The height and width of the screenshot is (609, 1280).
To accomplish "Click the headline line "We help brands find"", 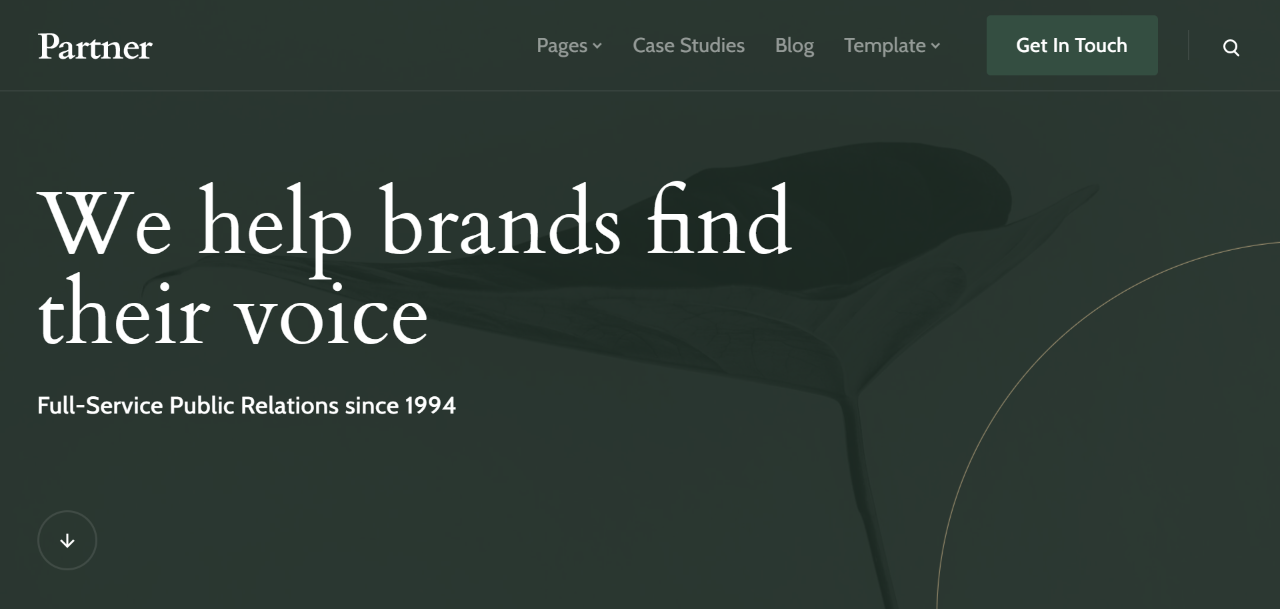I will click(x=414, y=223).
